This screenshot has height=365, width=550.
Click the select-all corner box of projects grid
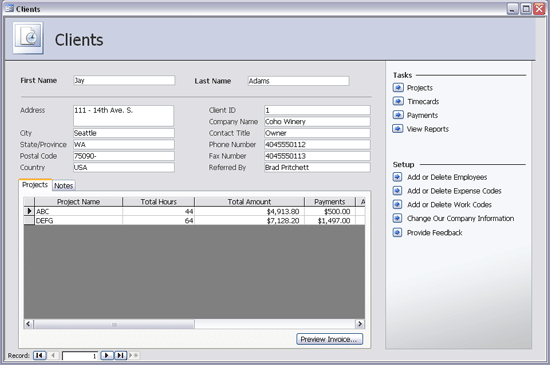[29, 202]
